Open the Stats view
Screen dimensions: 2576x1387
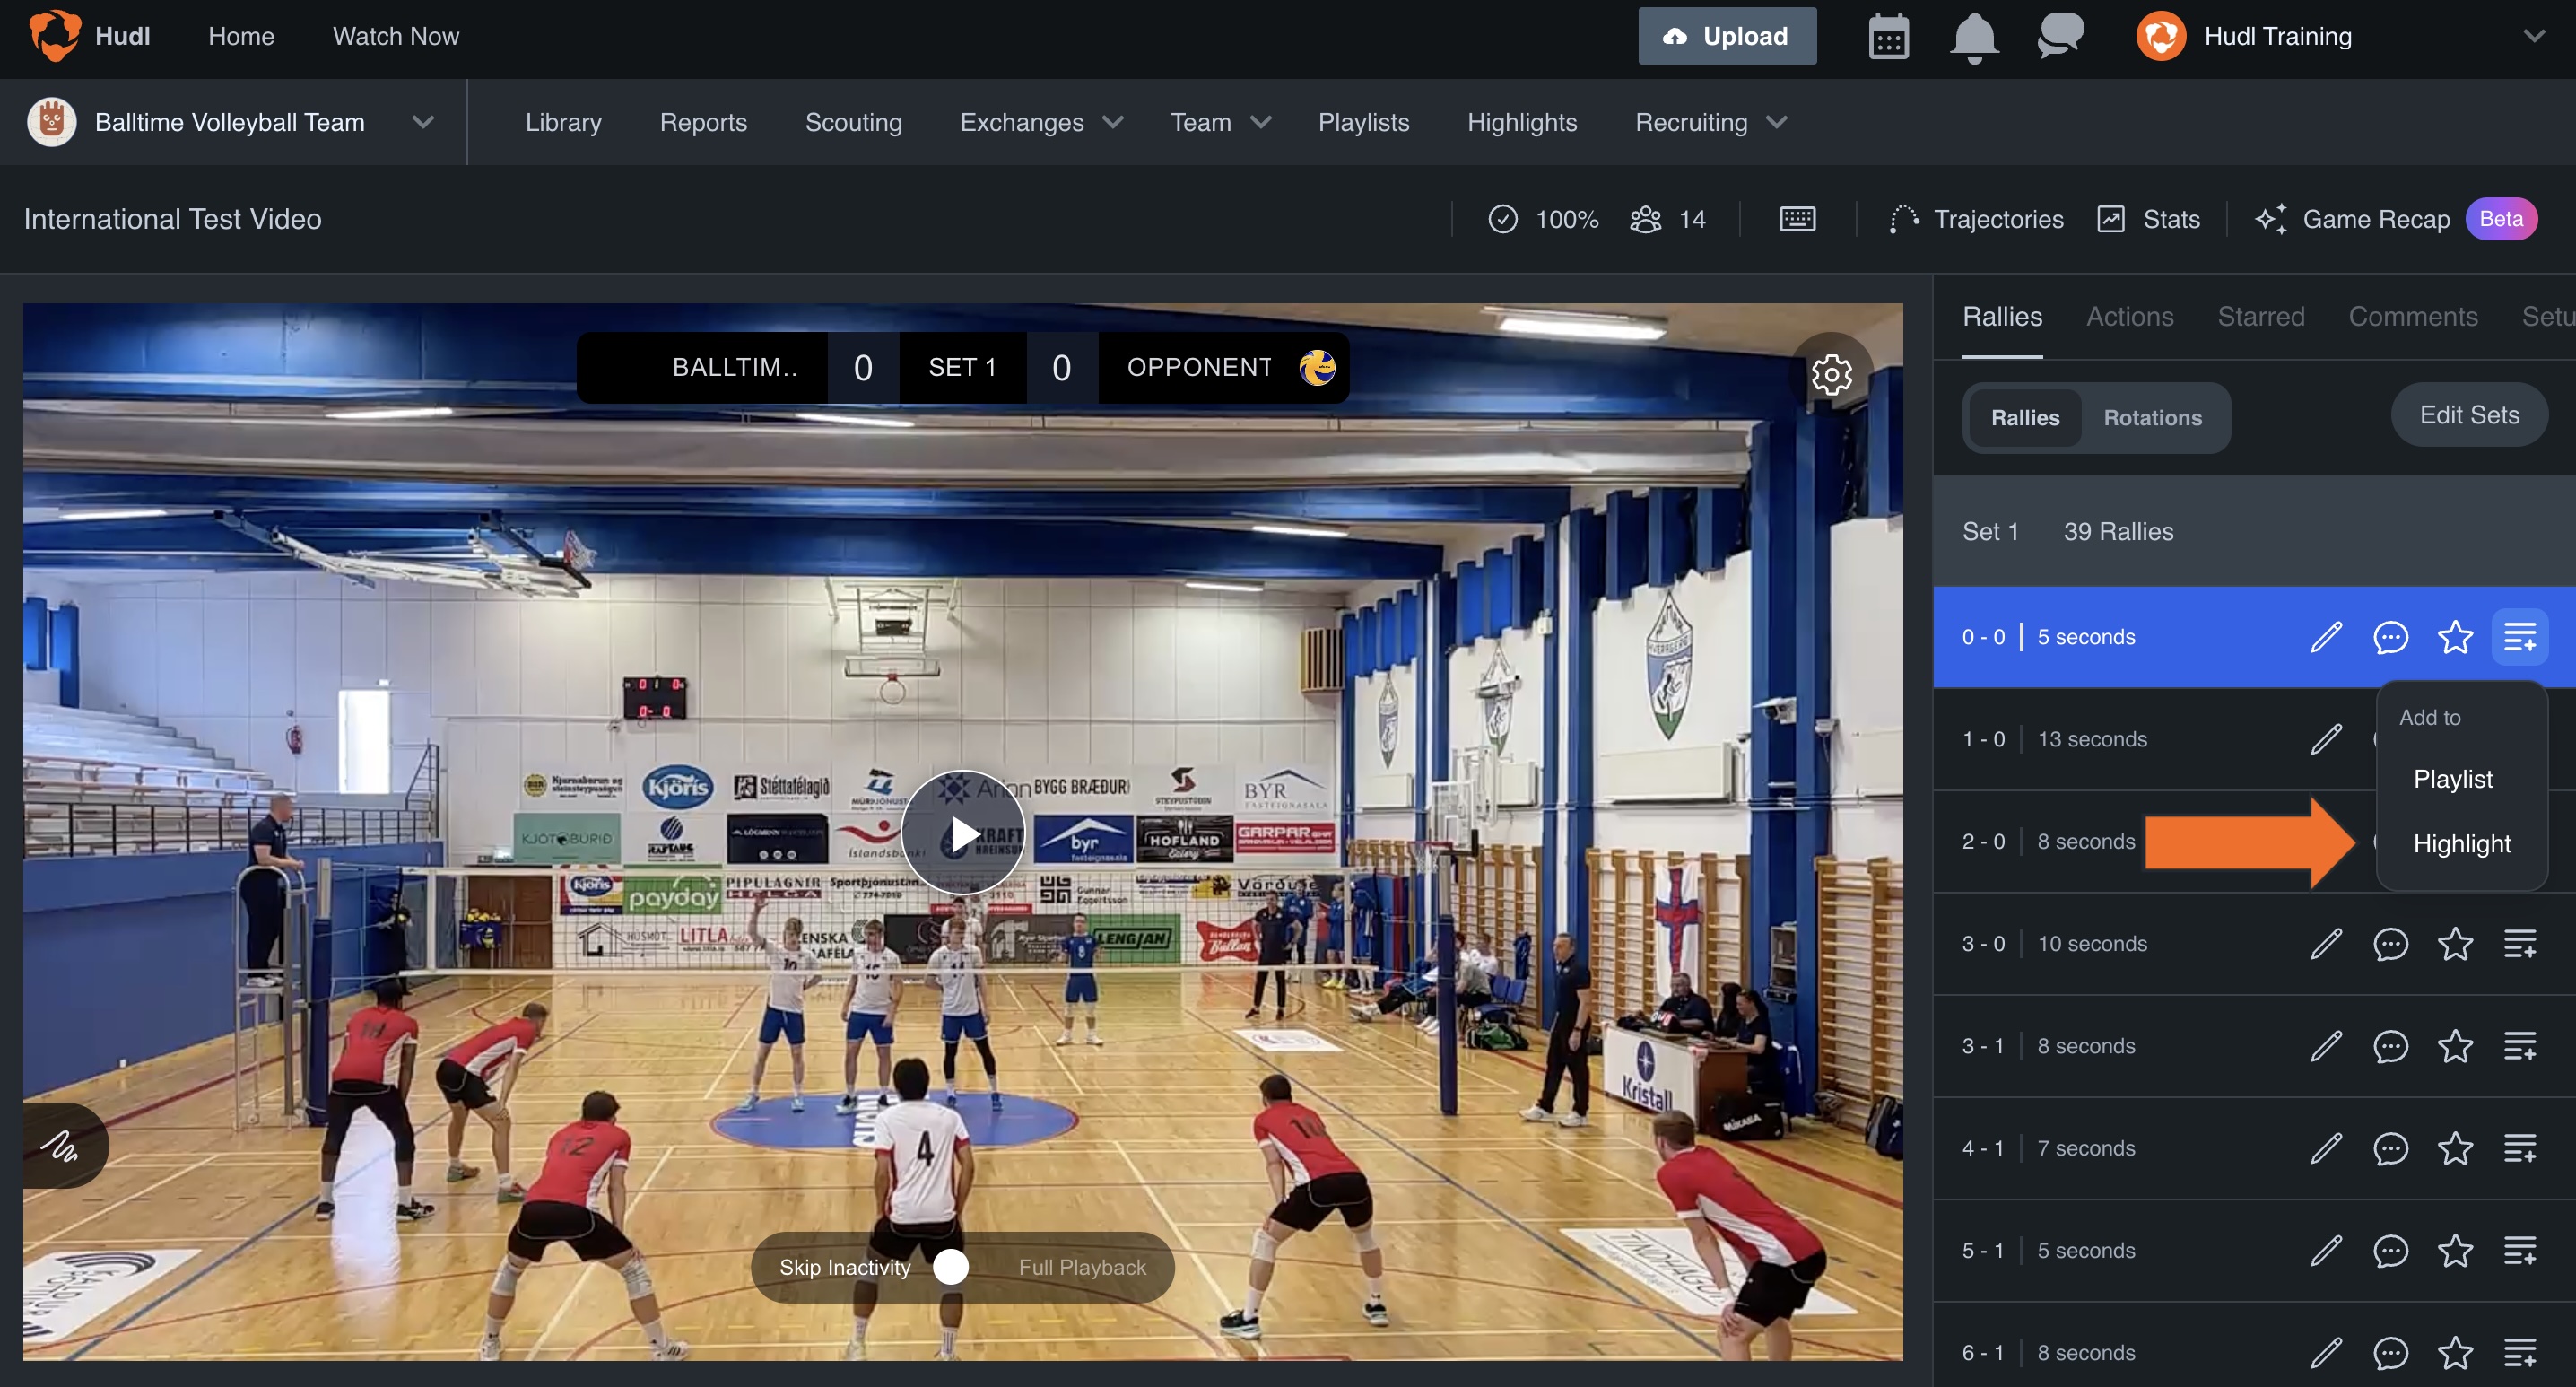pos(2148,219)
